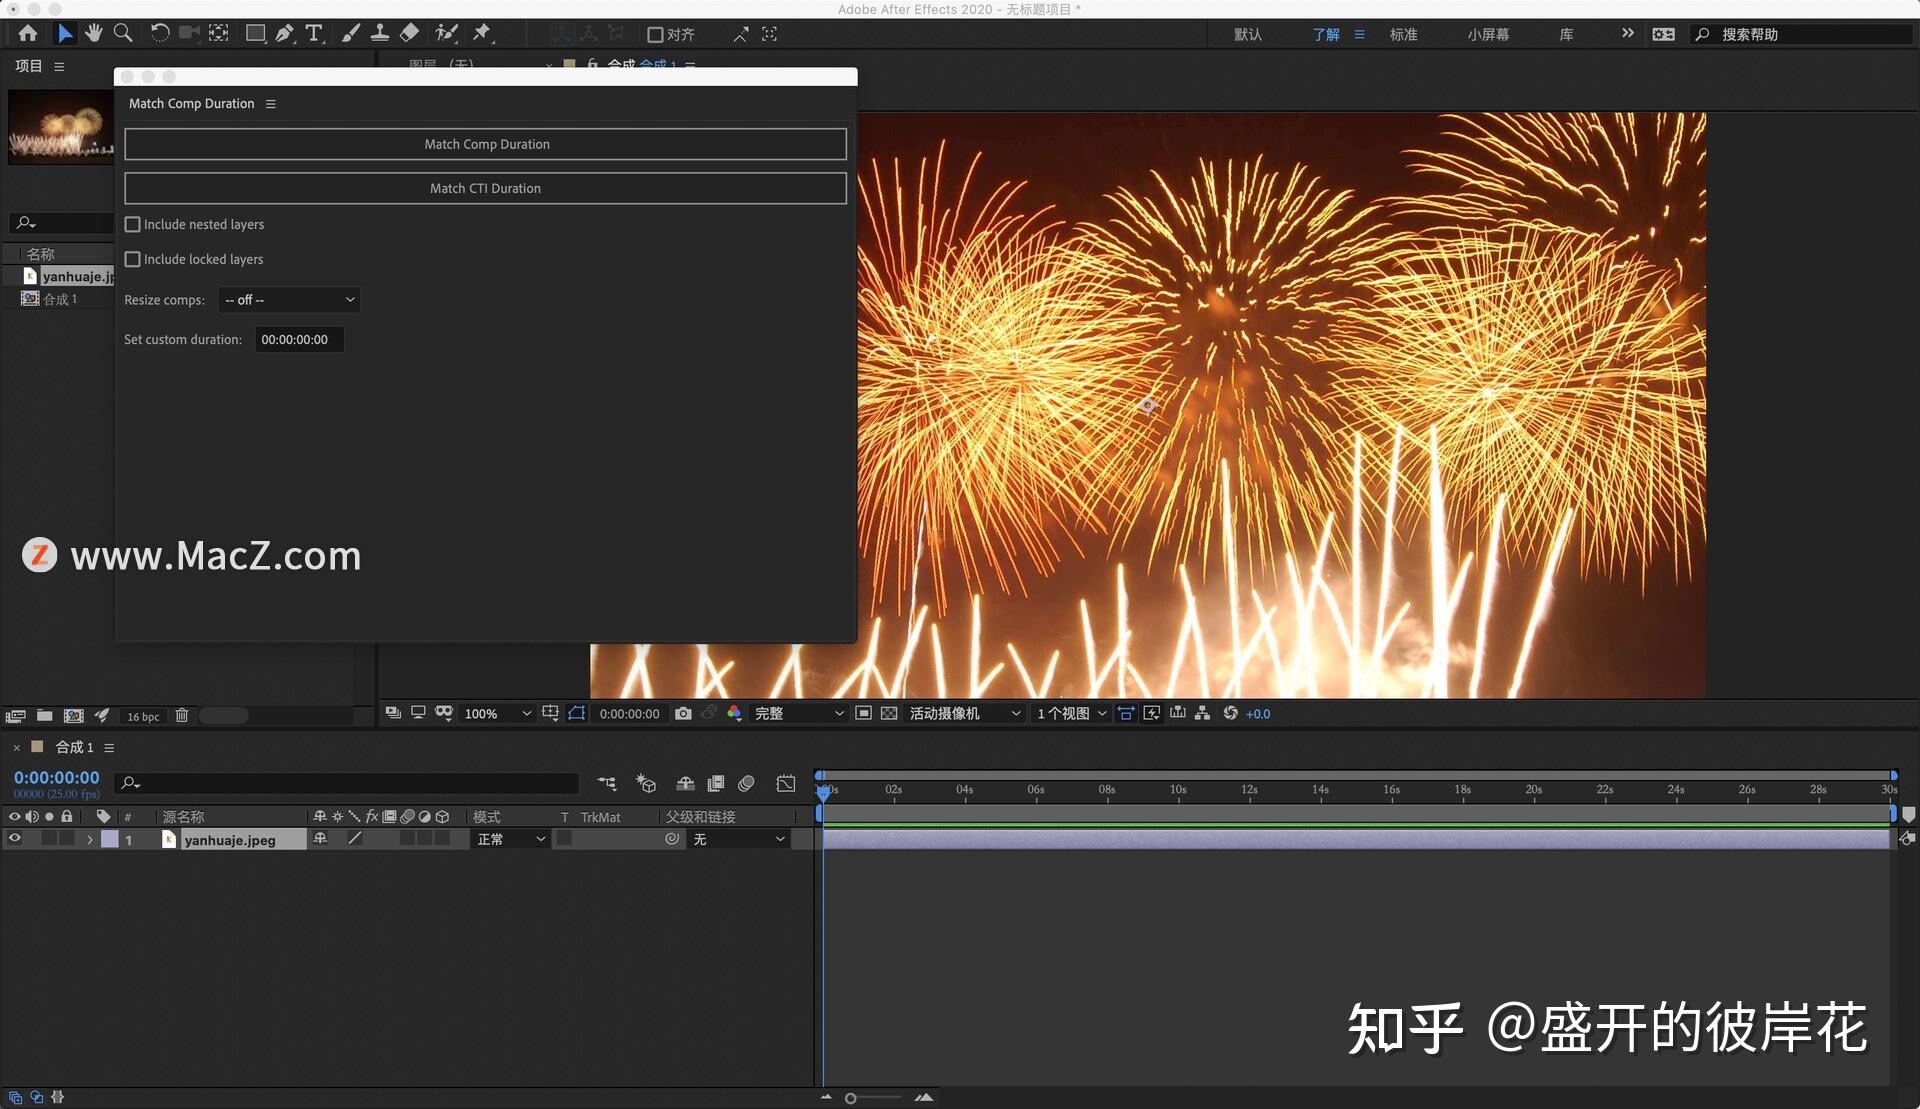Select the Rotate tool
The width and height of the screenshot is (1920, 1109).
(160, 33)
